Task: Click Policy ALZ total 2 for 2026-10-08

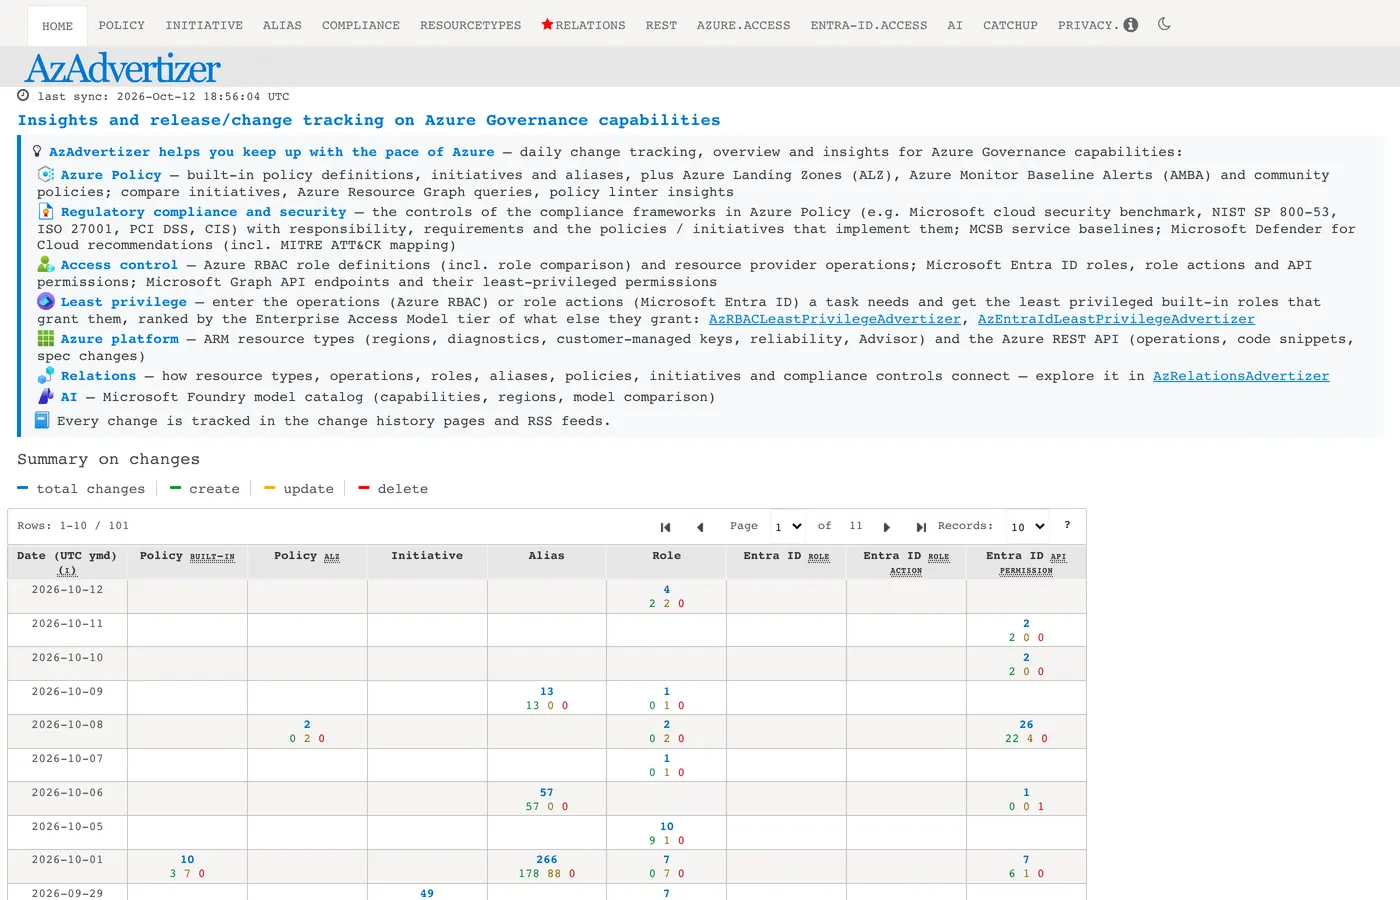Action: click(x=307, y=725)
